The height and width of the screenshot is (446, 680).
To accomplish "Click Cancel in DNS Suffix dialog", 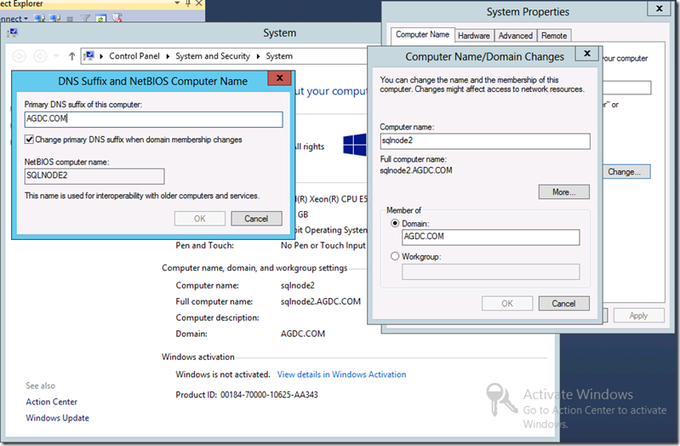I will (x=256, y=219).
